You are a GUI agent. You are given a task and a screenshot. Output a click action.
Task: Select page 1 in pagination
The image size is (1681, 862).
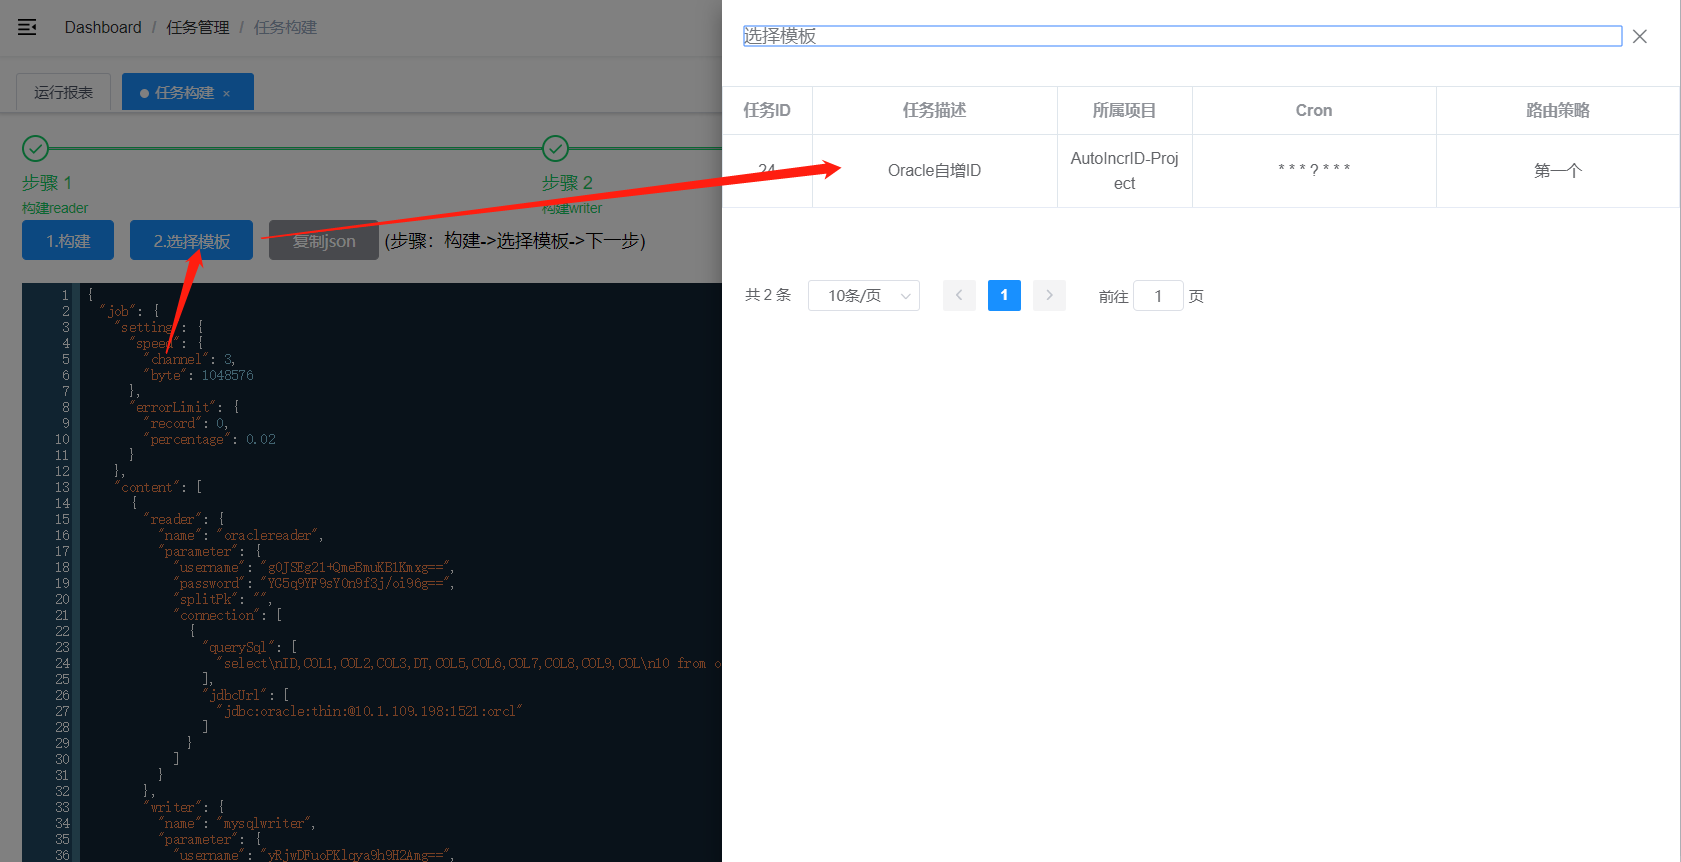[x=1004, y=295]
